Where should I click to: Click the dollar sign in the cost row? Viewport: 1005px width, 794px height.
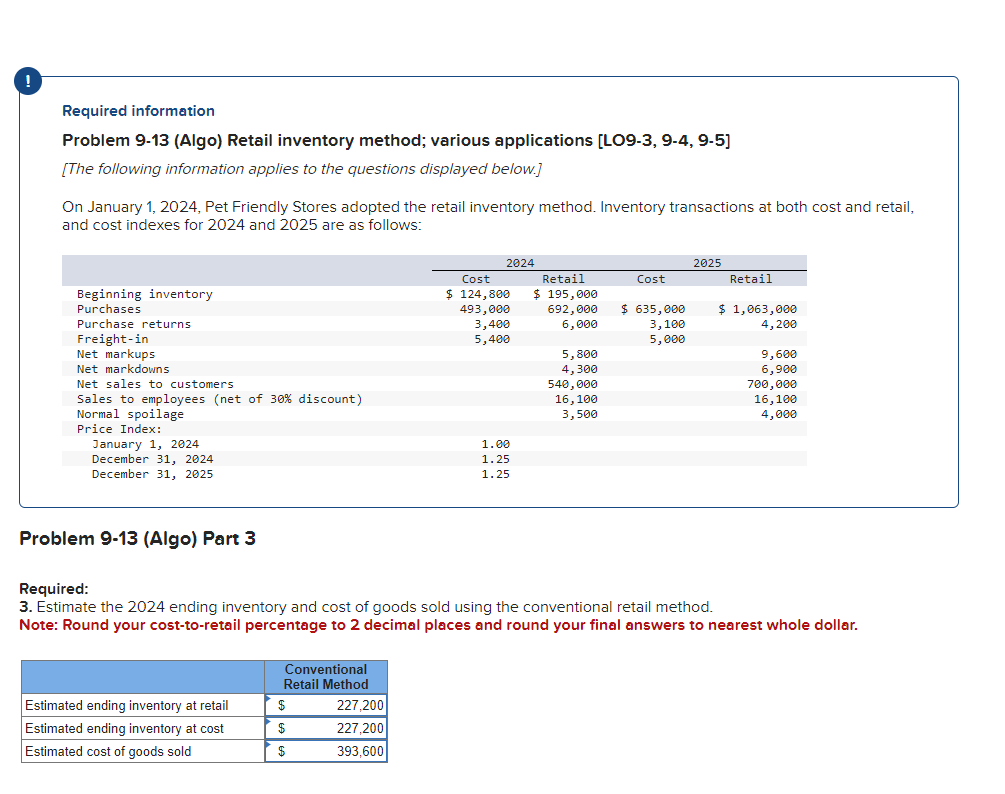pos(280,728)
